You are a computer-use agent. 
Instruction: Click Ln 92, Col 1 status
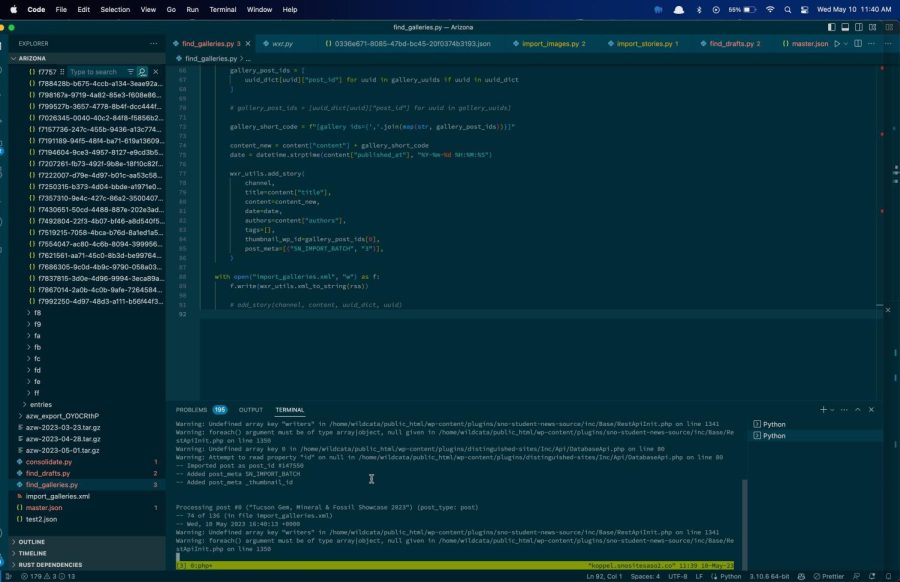(x=604, y=576)
